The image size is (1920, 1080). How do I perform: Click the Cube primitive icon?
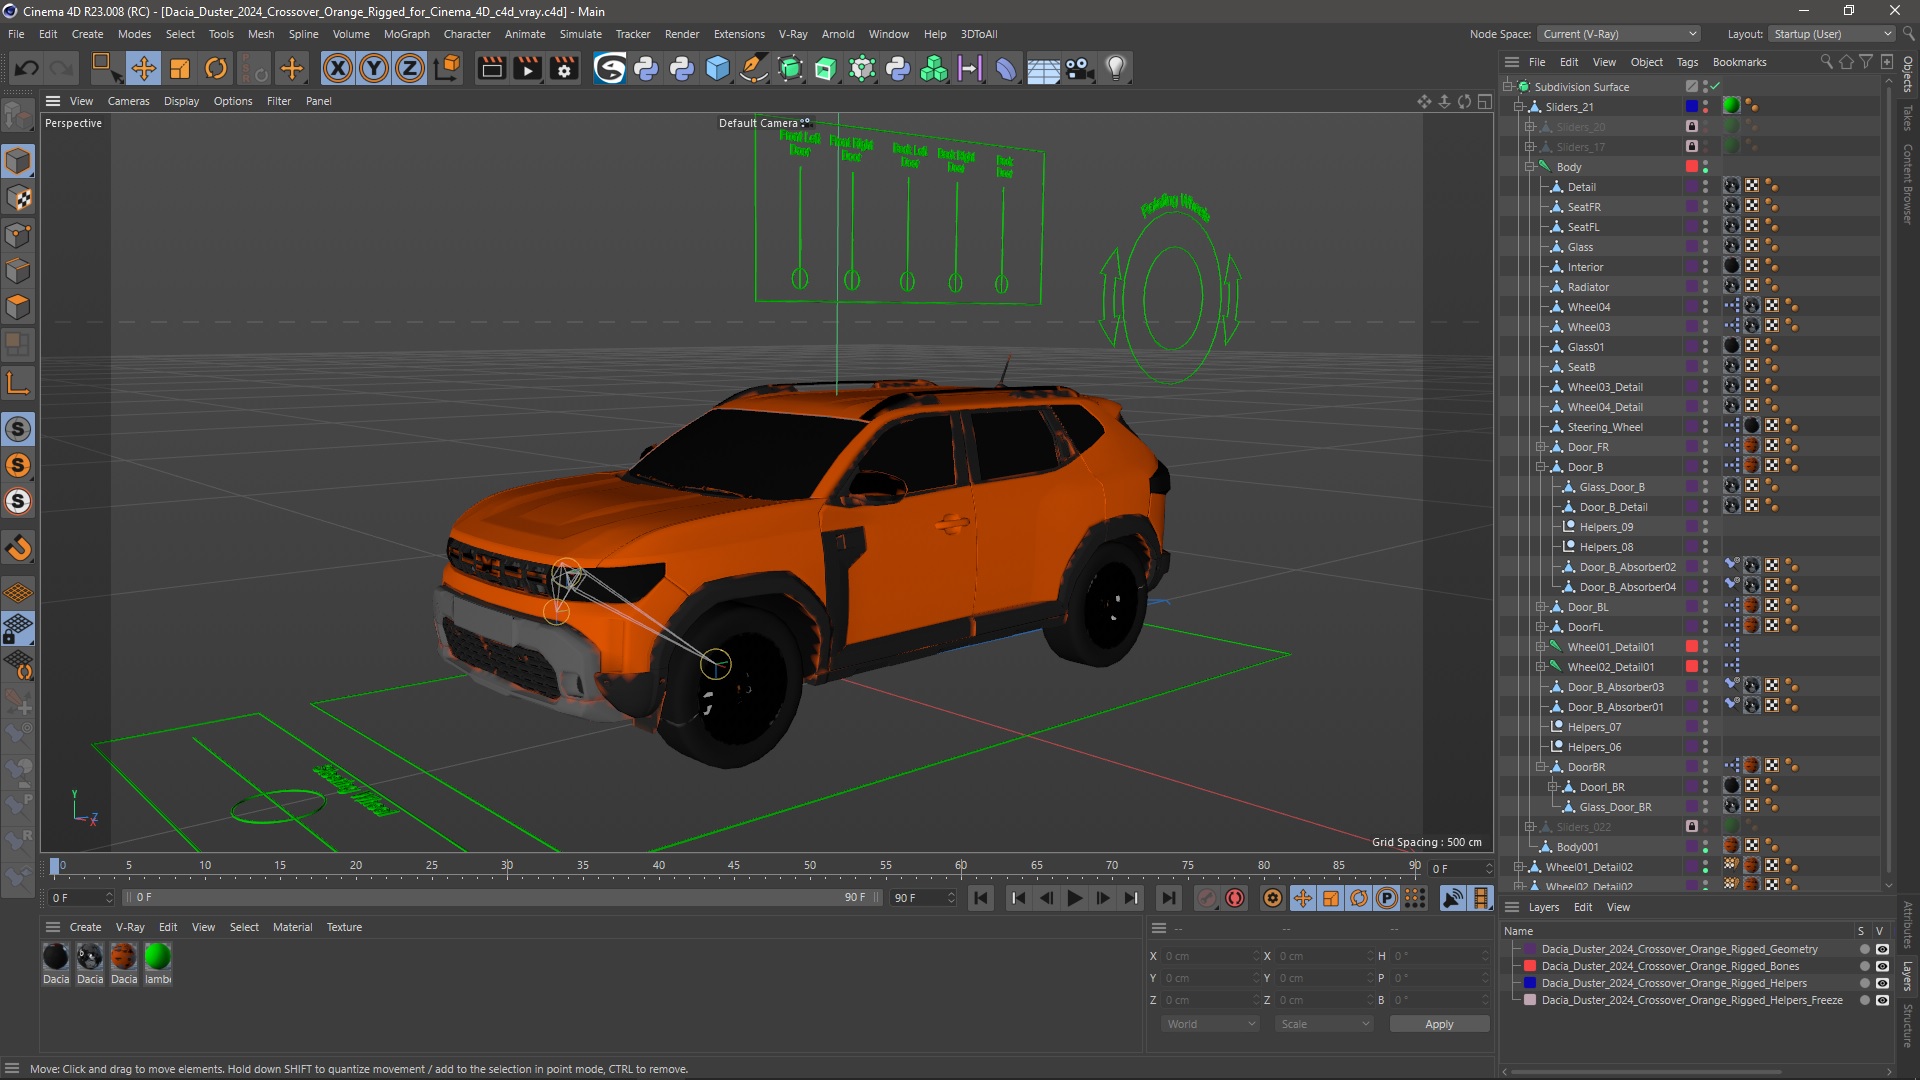coord(718,68)
